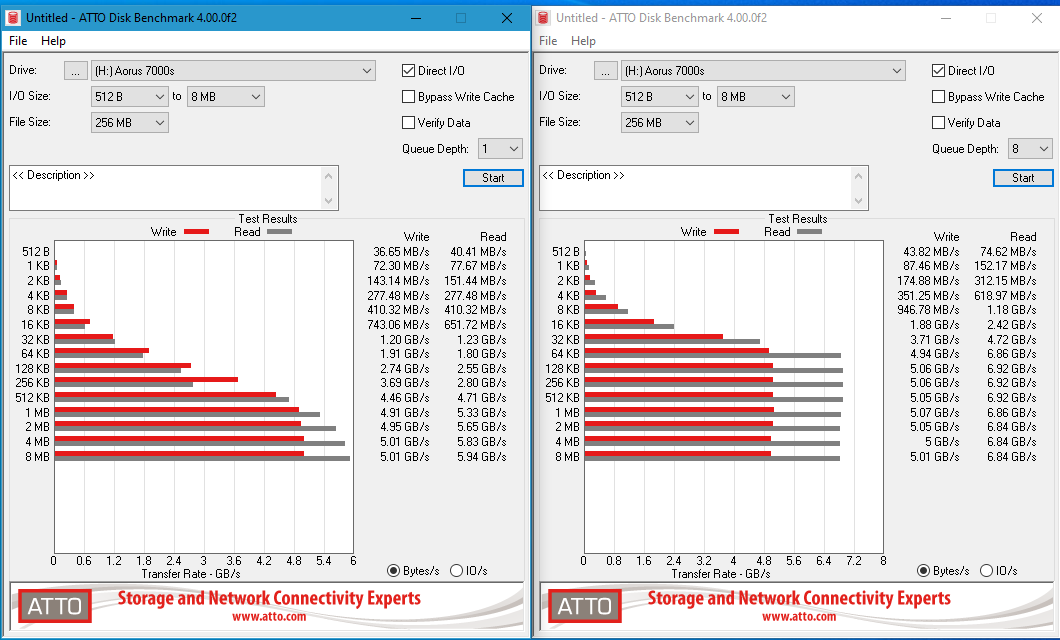Screen dimensions: 1060x640
Task: Click the 36.65 MB/s write value in left window
Action: click(401, 251)
